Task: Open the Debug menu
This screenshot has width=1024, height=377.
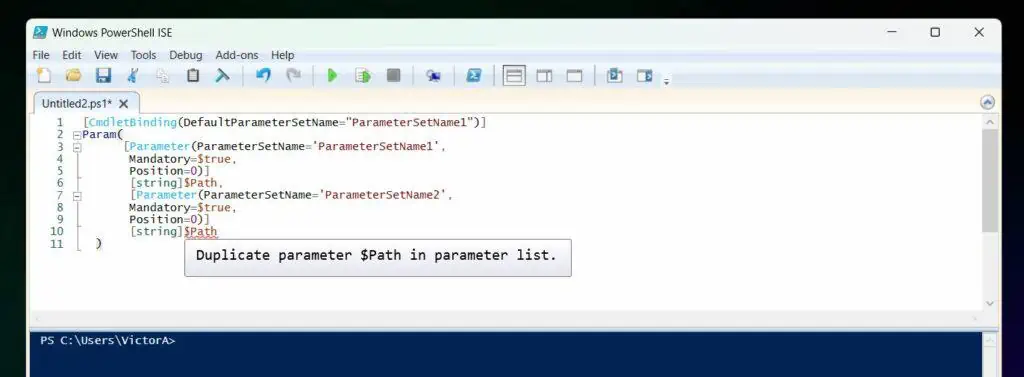Action: (185, 55)
